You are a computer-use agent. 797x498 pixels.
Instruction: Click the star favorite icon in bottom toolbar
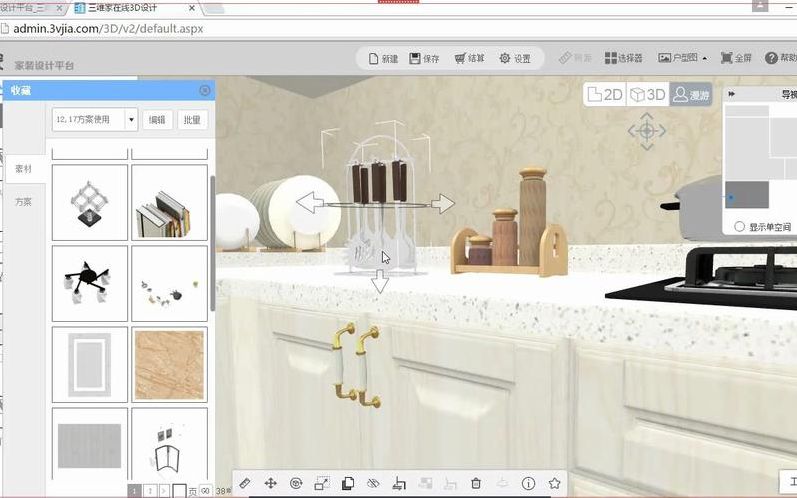(x=554, y=483)
